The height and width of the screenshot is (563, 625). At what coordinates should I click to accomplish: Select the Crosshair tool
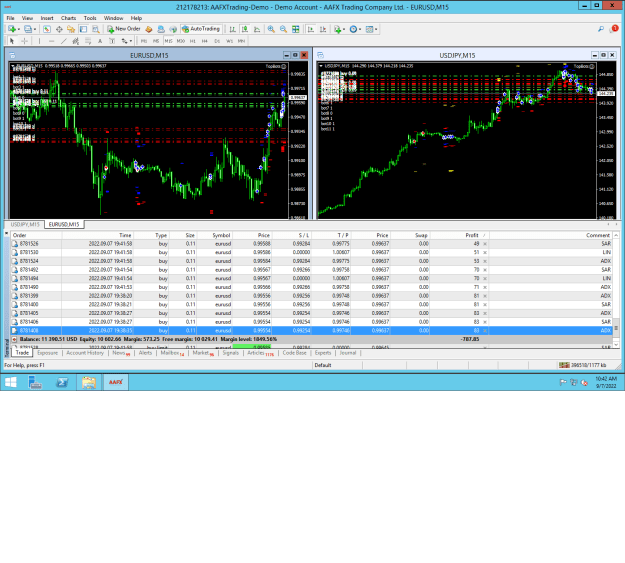(24, 41)
